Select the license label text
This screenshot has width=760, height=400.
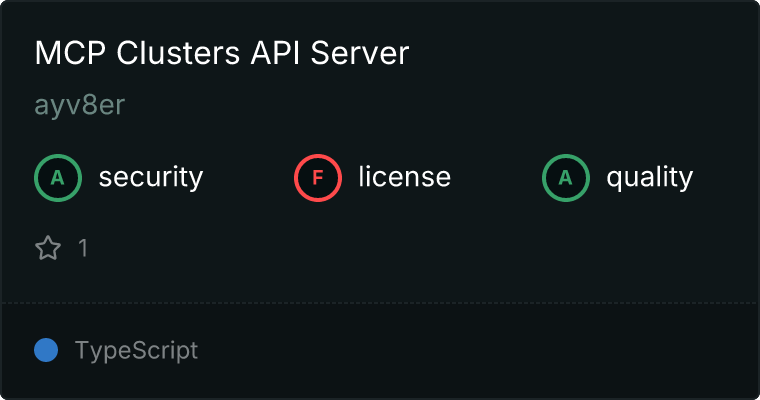(x=404, y=178)
